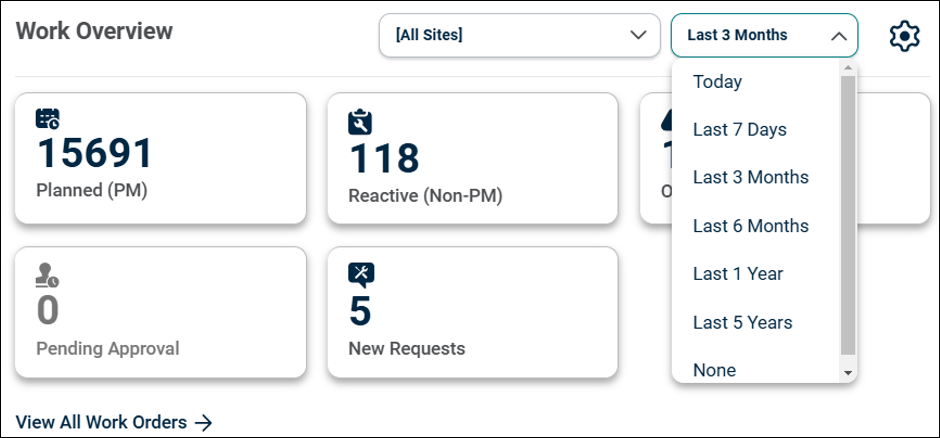Click the All Sites dropdown chevron
940x438 pixels.
638,35
